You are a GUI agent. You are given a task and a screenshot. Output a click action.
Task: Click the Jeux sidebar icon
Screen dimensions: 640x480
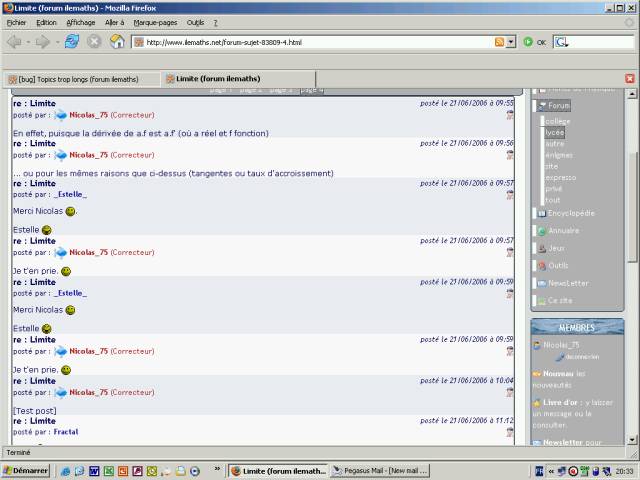click(x=541, y=248)
